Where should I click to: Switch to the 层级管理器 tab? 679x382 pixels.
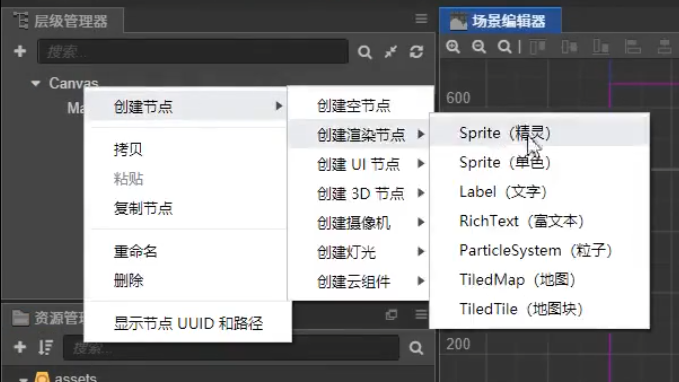tap(62, 20)
